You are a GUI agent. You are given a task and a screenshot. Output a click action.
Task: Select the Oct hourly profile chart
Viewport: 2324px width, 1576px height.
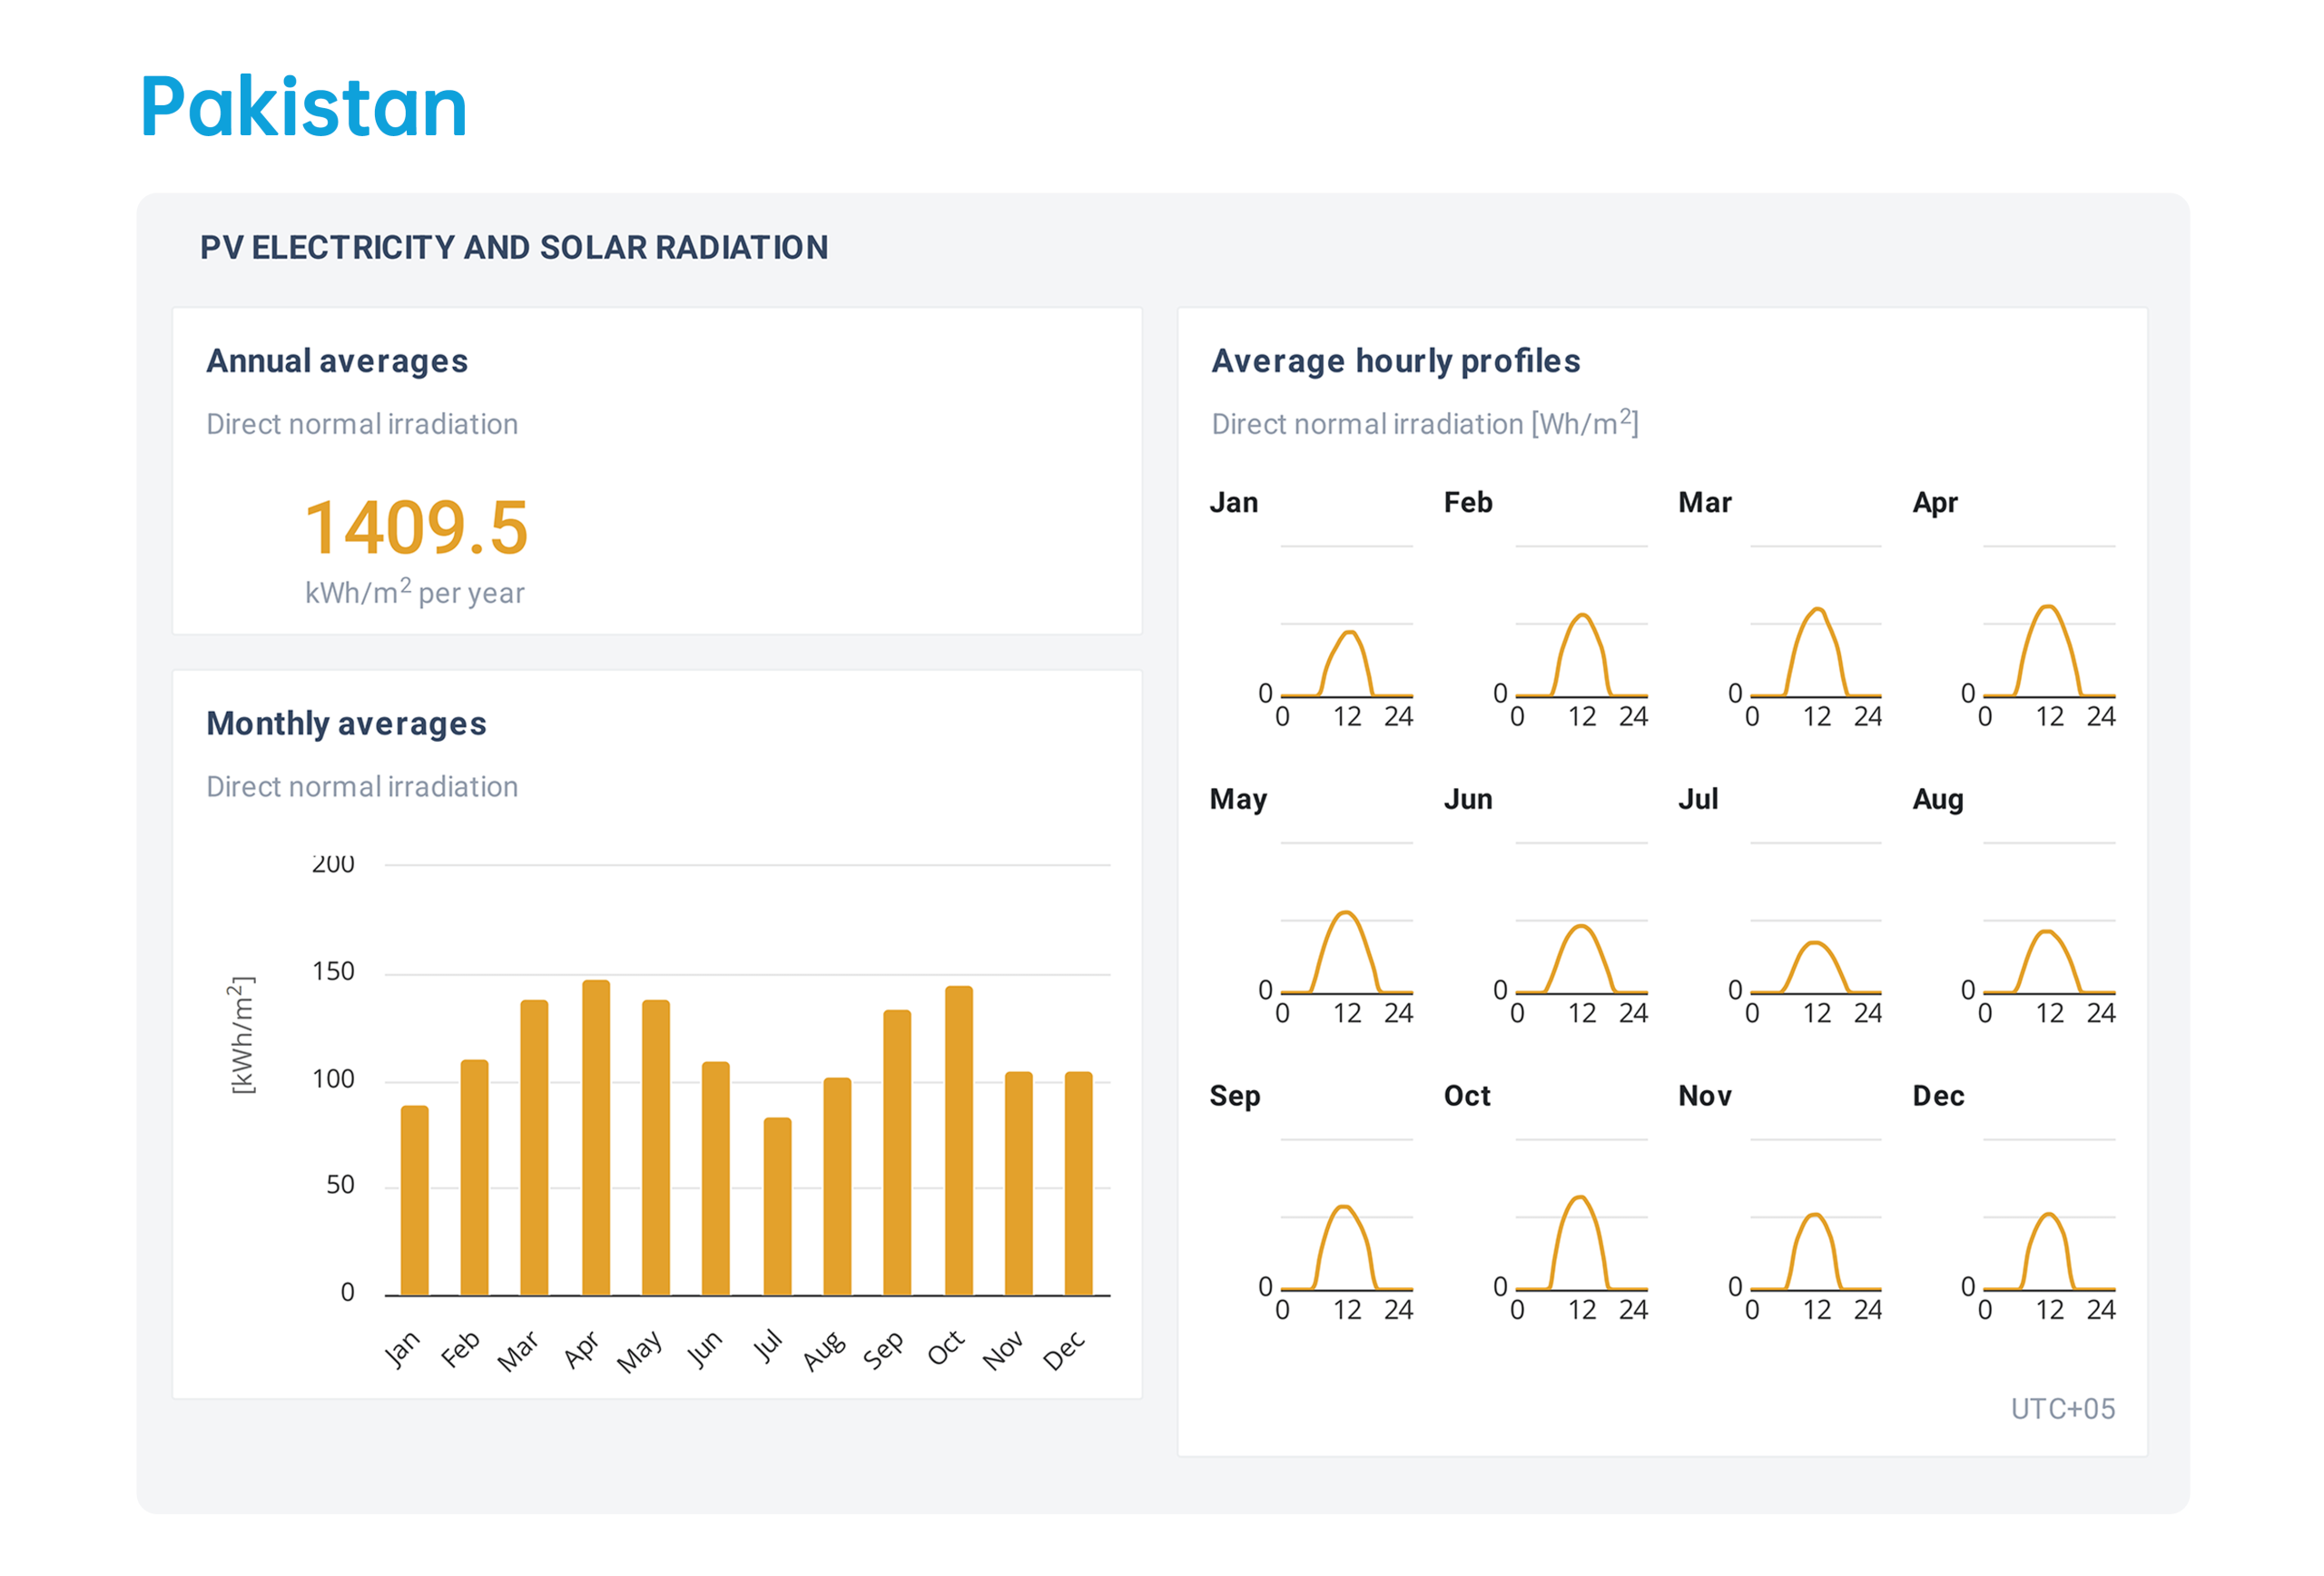point(1581,1232)
